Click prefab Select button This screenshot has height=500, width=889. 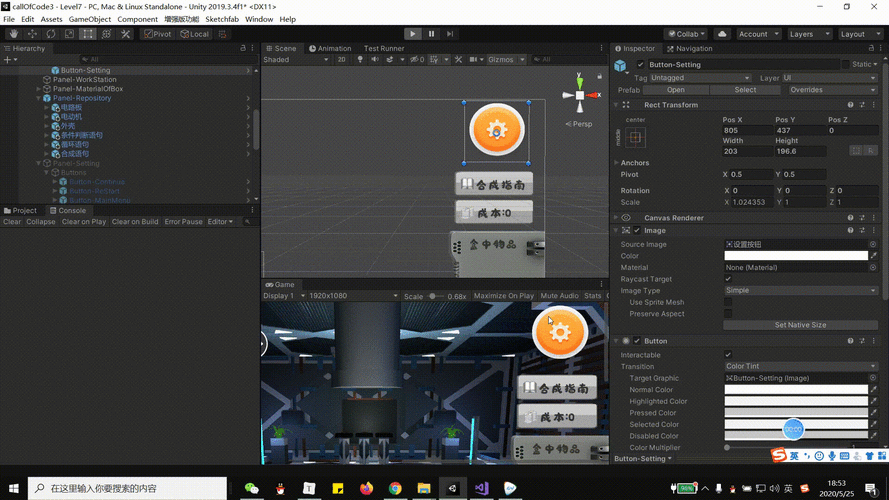(x=745, y=90)
